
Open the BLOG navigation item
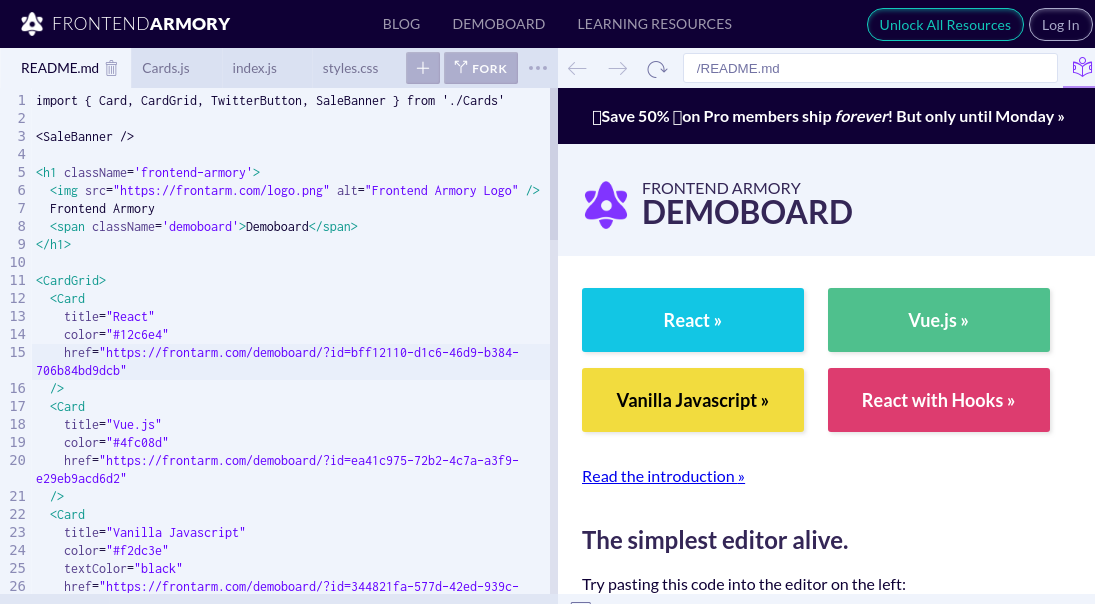click(402, 24)
